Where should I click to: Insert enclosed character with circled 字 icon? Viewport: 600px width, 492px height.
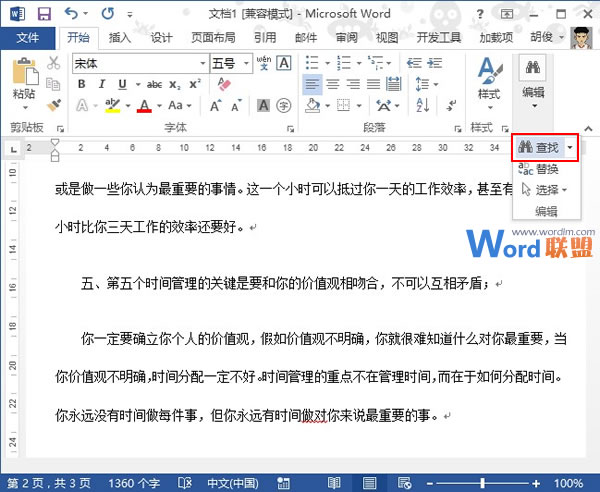tap(284, 105)
